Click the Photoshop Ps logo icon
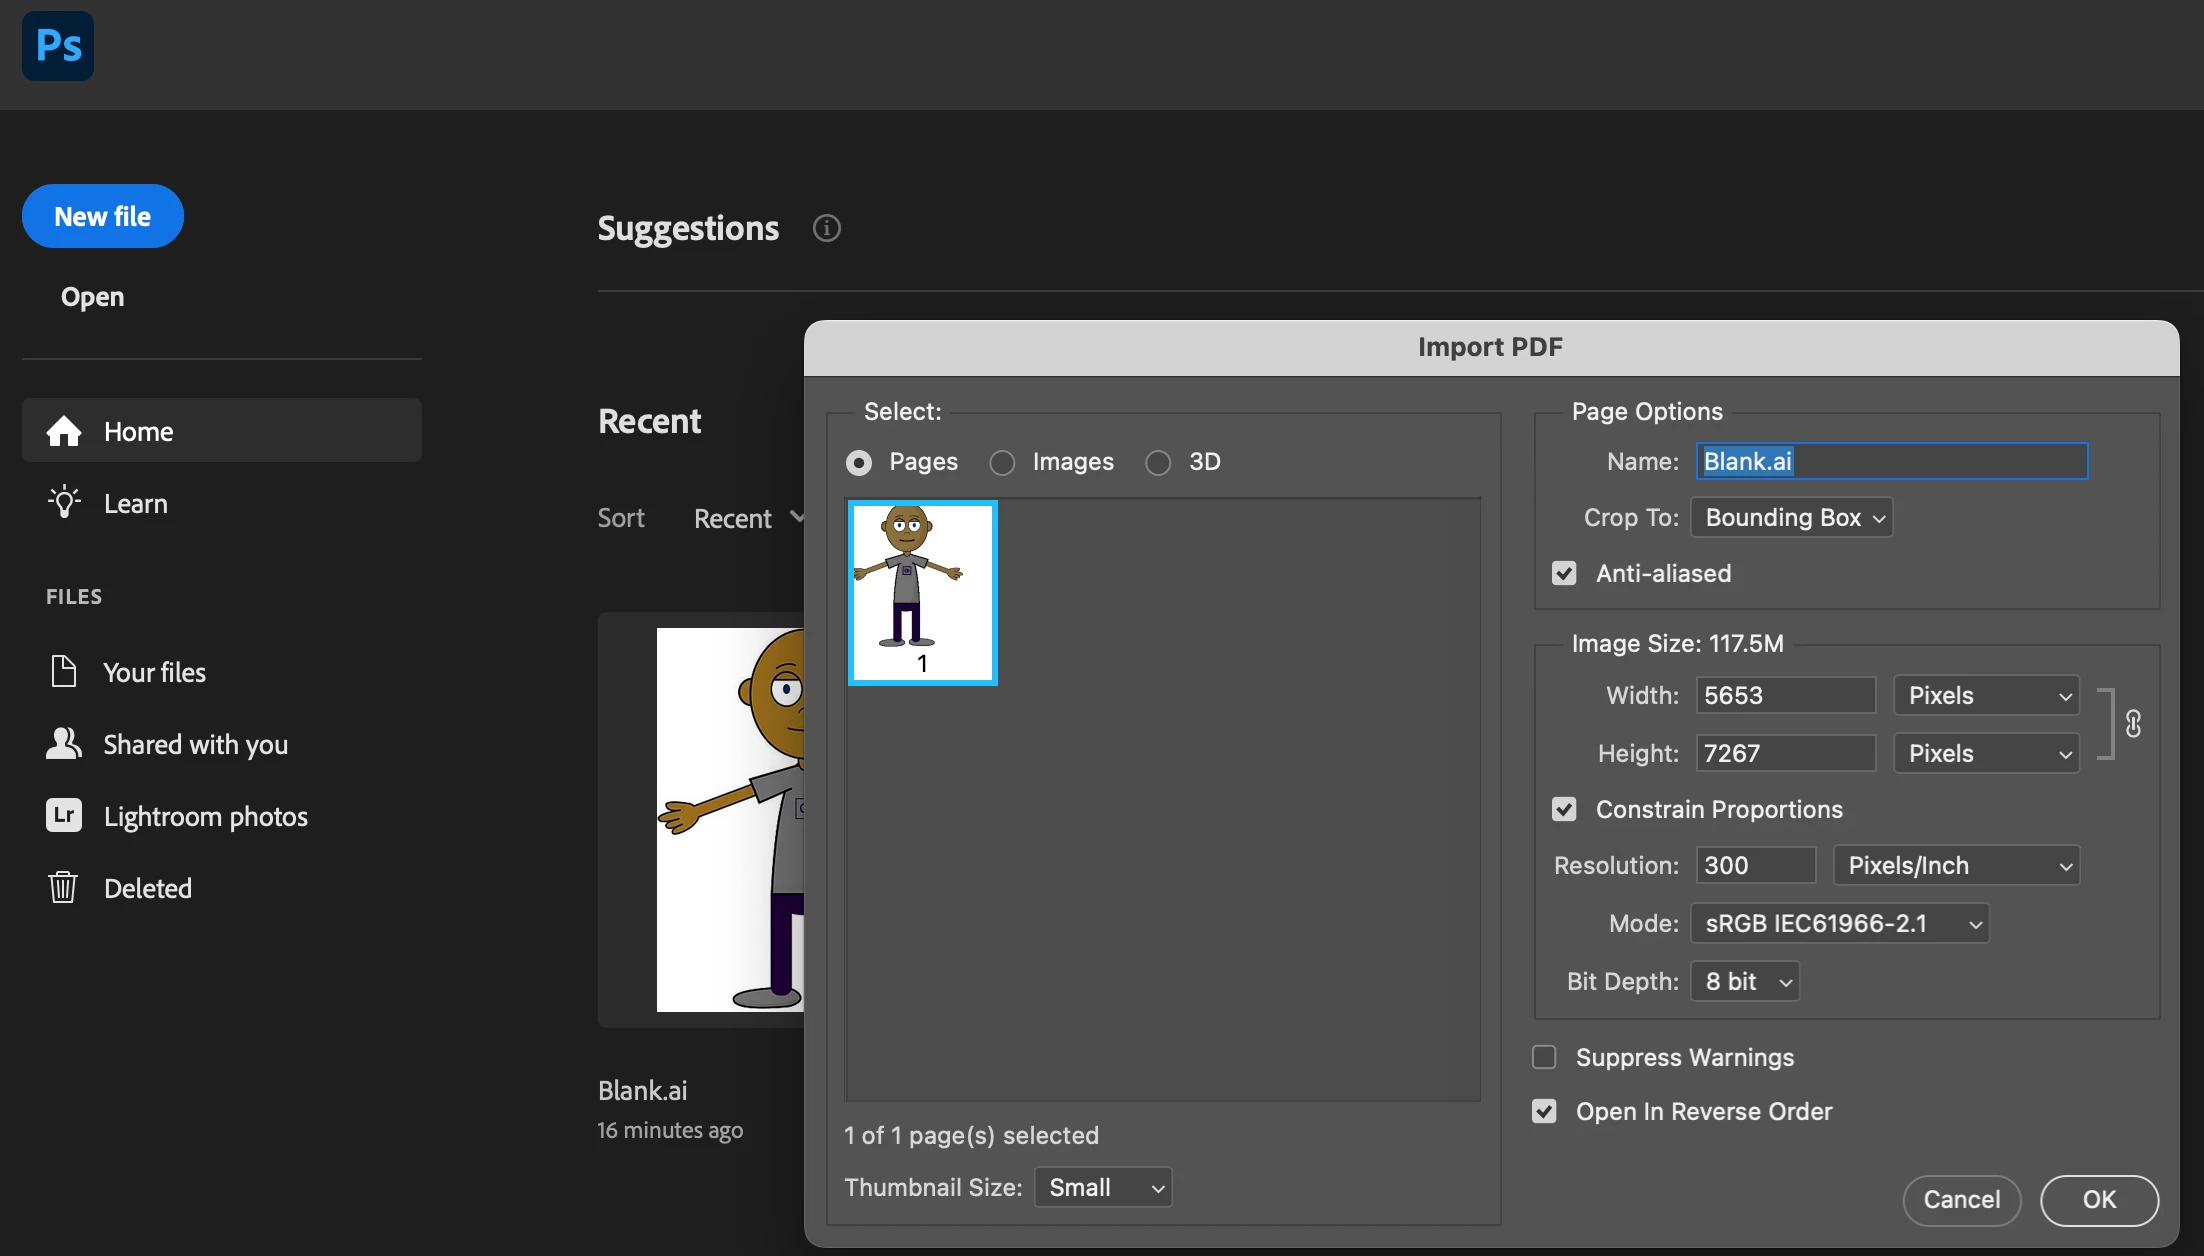This screenshot has width=2204, height=1256. (x=58, y=46)
